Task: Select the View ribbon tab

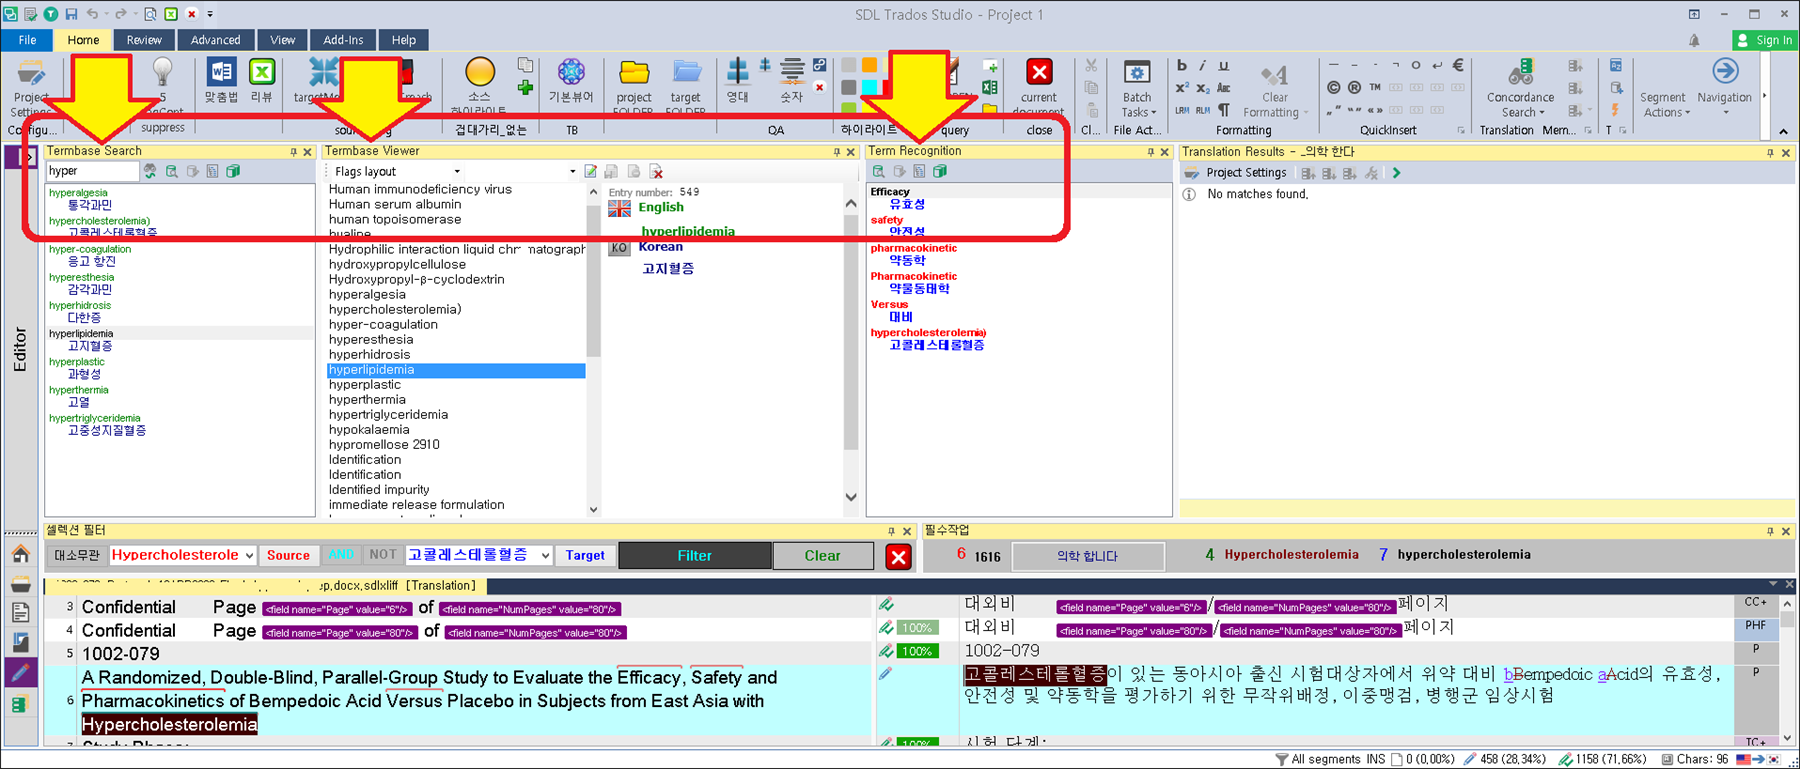Action: tap(283, 40)
